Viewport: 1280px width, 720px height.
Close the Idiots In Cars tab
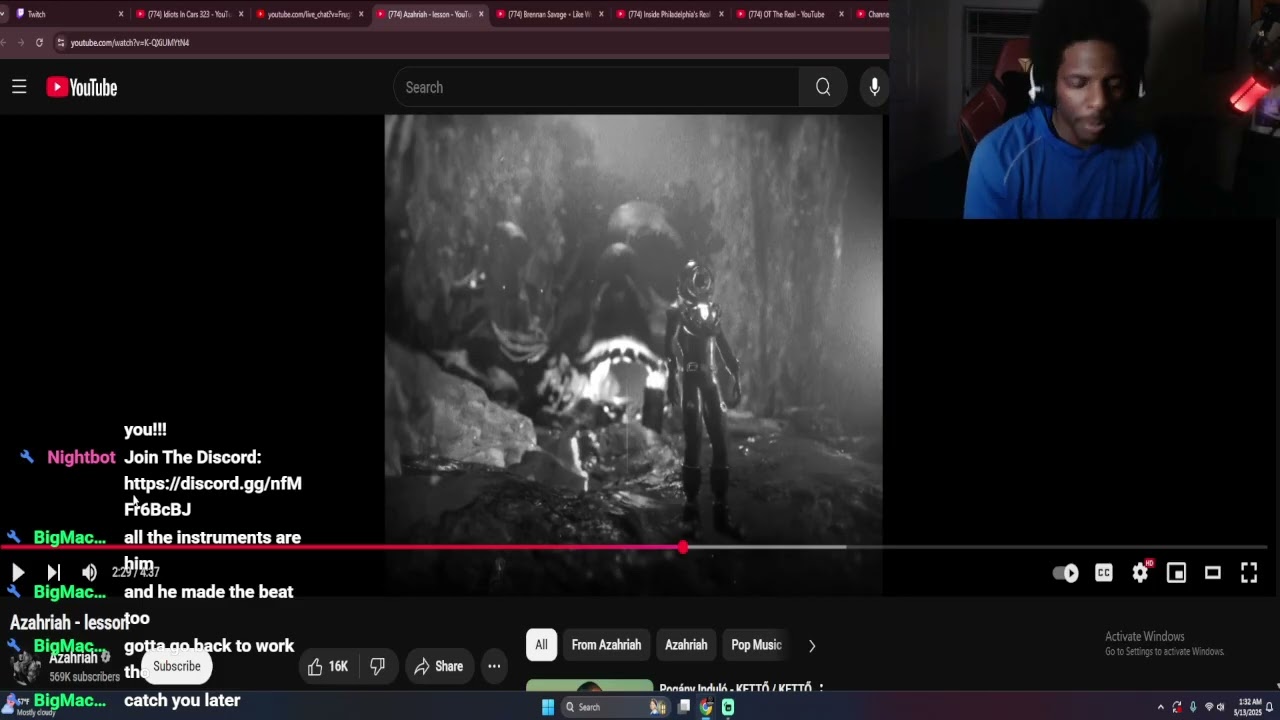click(x=241, y=14)
